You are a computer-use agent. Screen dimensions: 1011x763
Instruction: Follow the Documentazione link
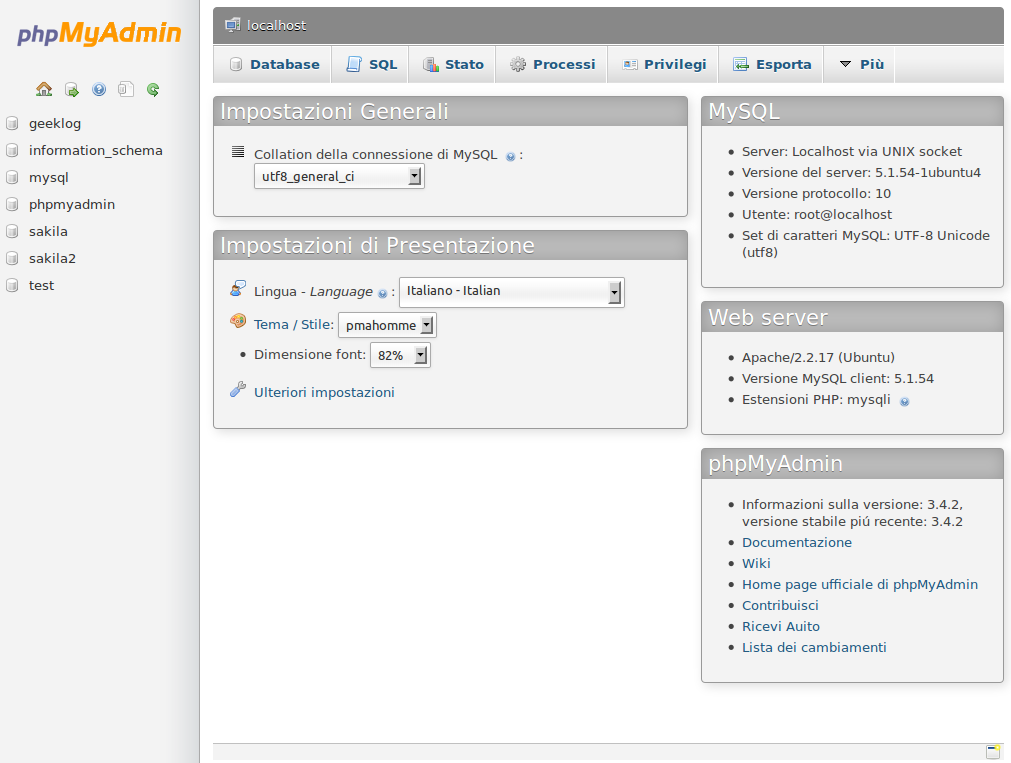[796, 542]
